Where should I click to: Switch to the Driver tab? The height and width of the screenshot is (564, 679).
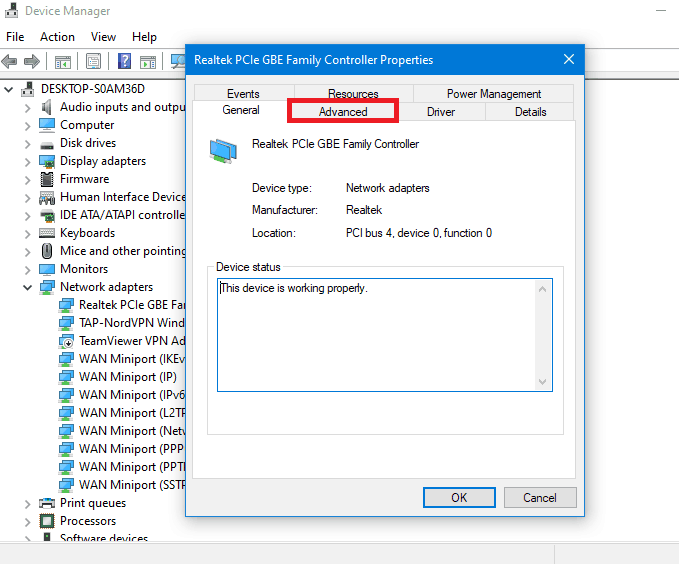click(x=441, y=112)
